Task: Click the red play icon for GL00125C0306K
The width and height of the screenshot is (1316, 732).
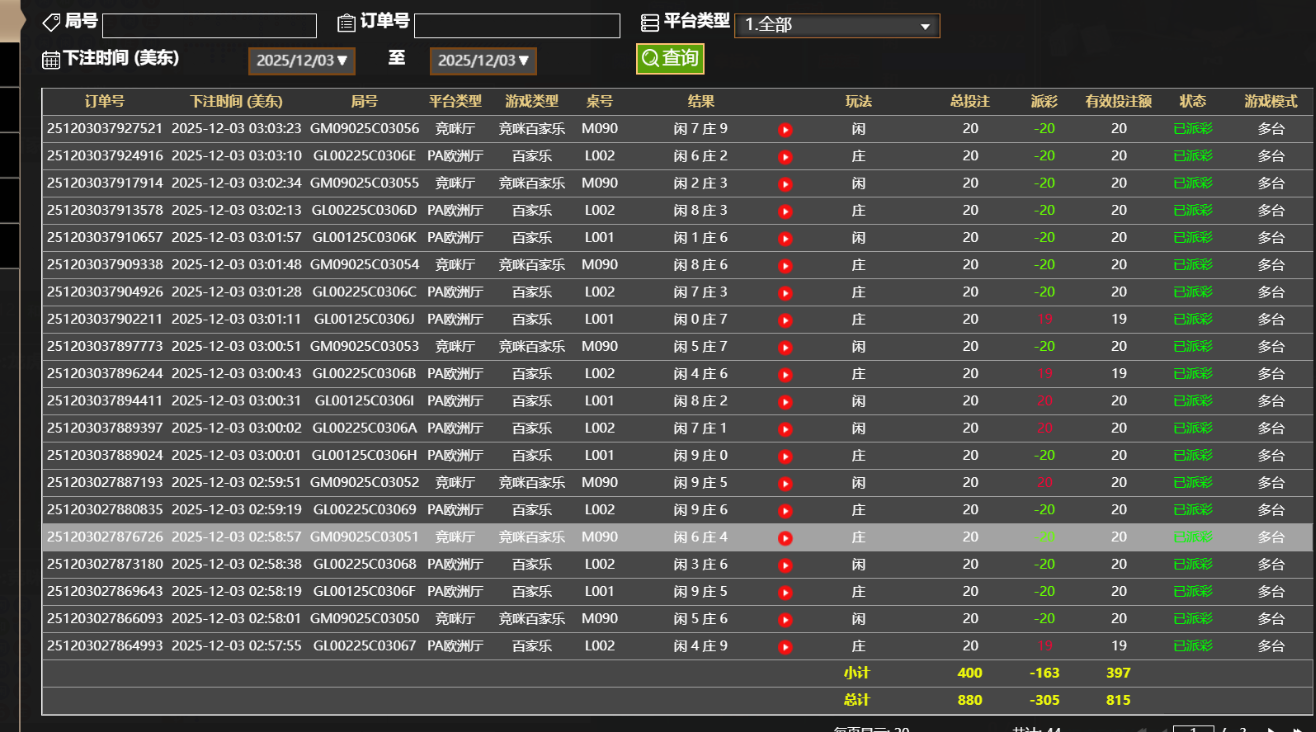Action: click(785, 239)
